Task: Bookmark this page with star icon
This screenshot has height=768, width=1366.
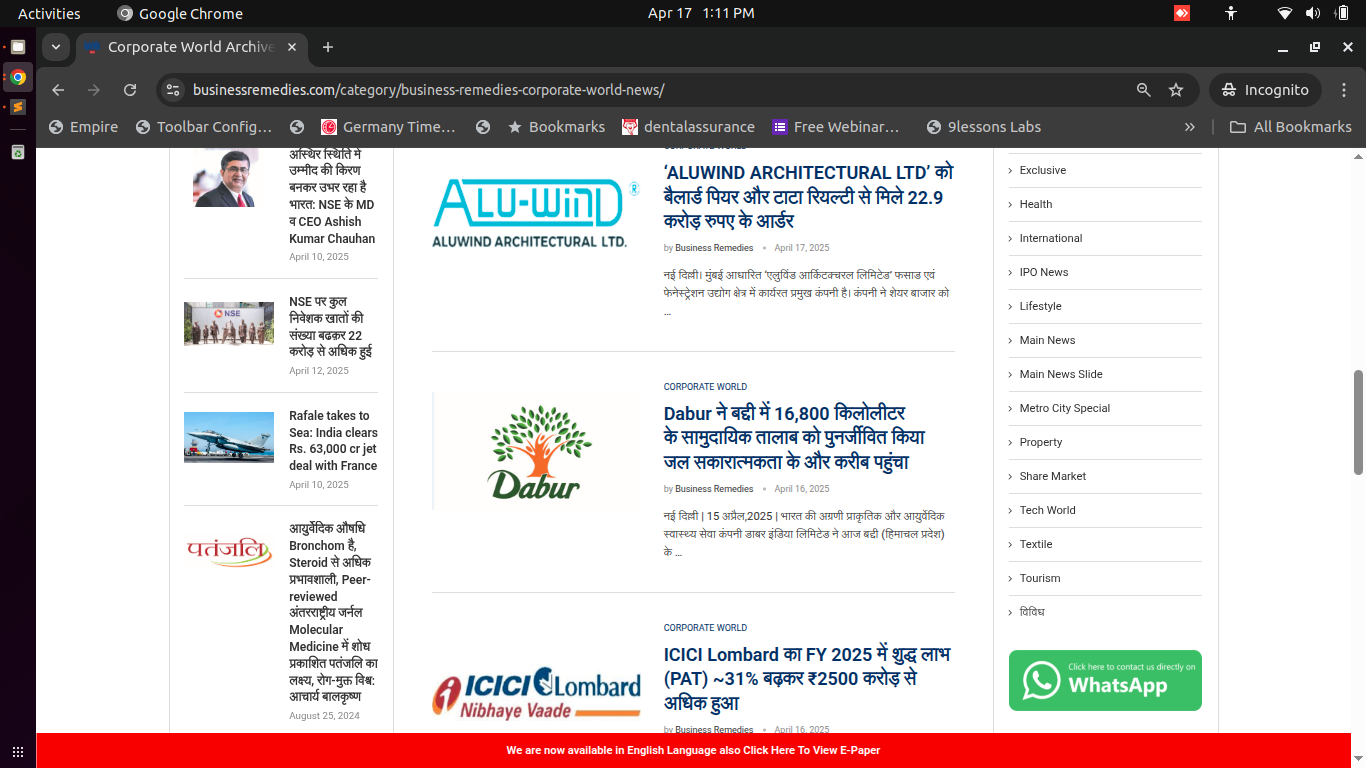Action: click(1176, 90)
